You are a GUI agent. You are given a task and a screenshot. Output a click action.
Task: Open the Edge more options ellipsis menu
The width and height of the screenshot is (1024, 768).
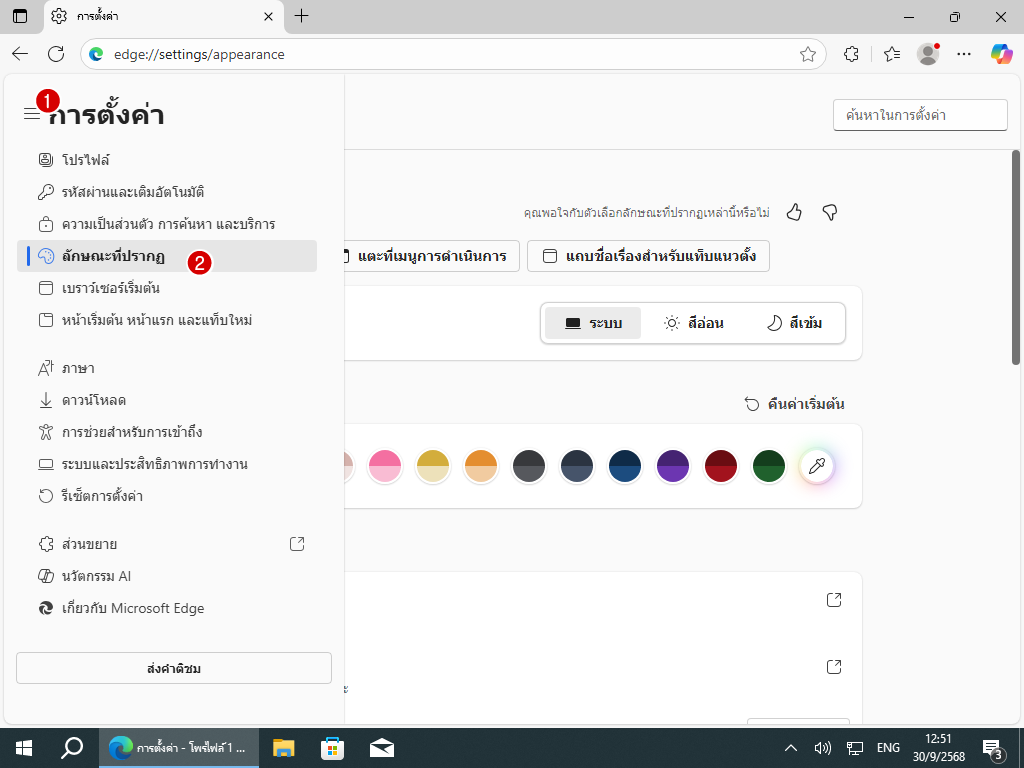(x=964, y=54)
